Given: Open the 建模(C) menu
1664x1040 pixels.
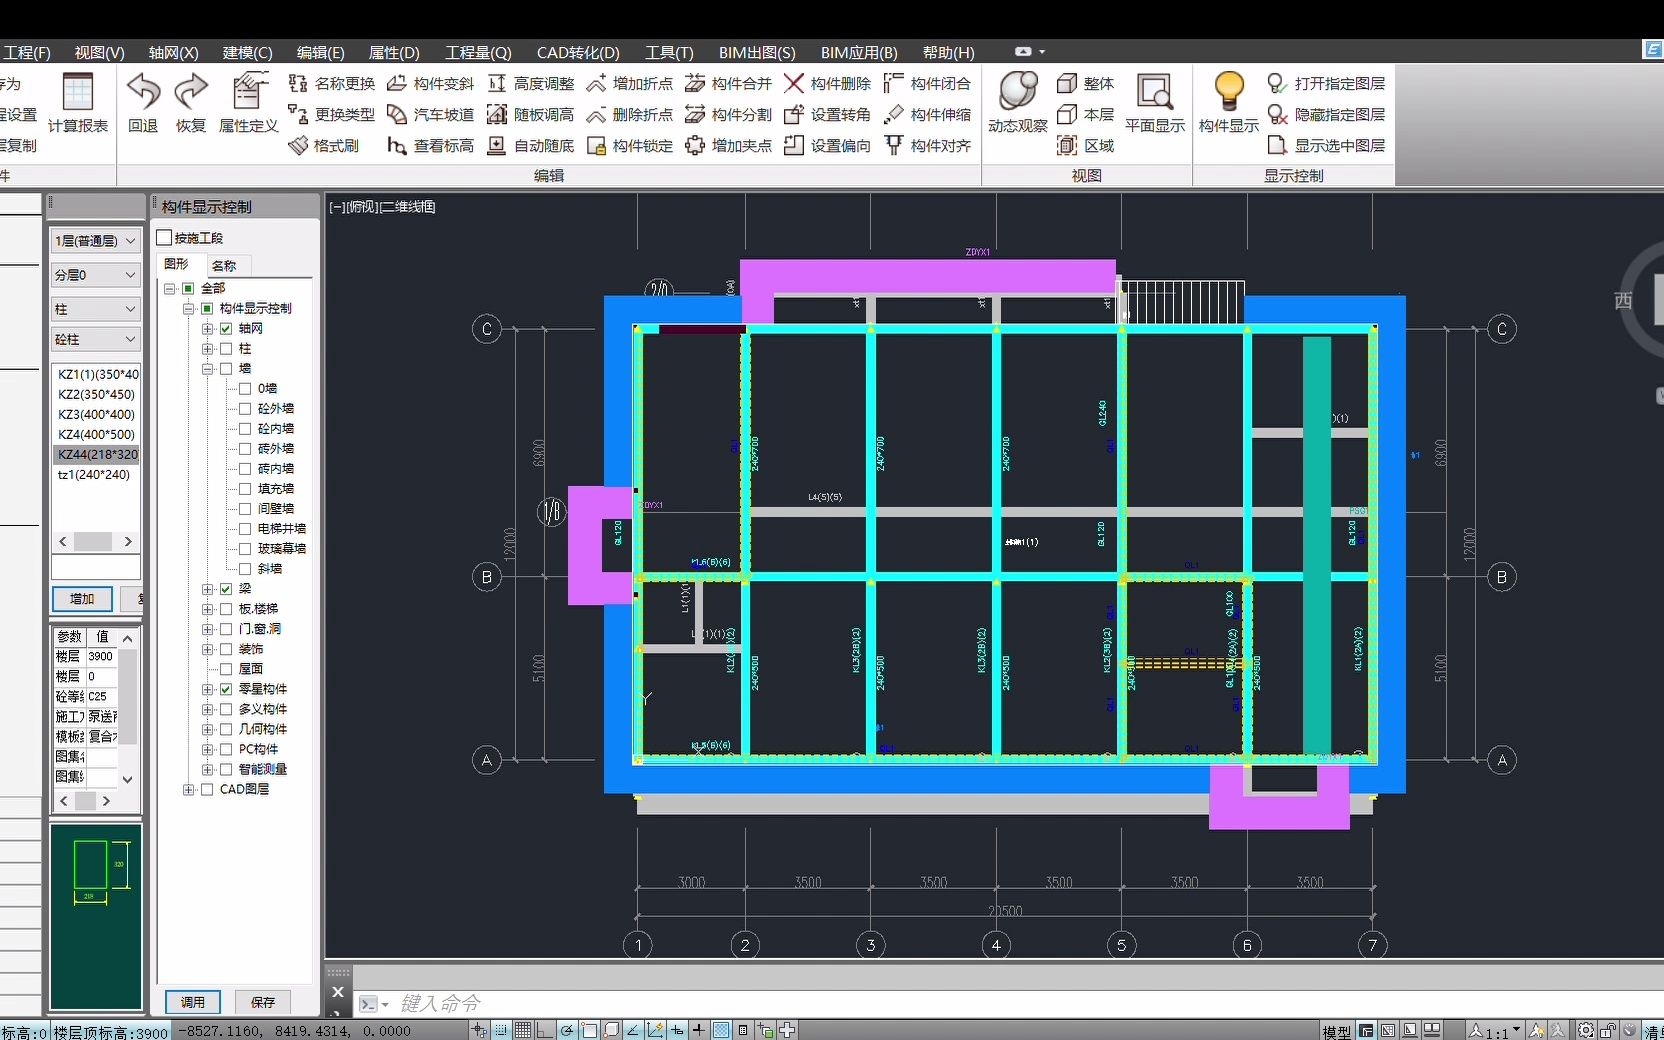Looking at the screenshot, I should 247,52.
